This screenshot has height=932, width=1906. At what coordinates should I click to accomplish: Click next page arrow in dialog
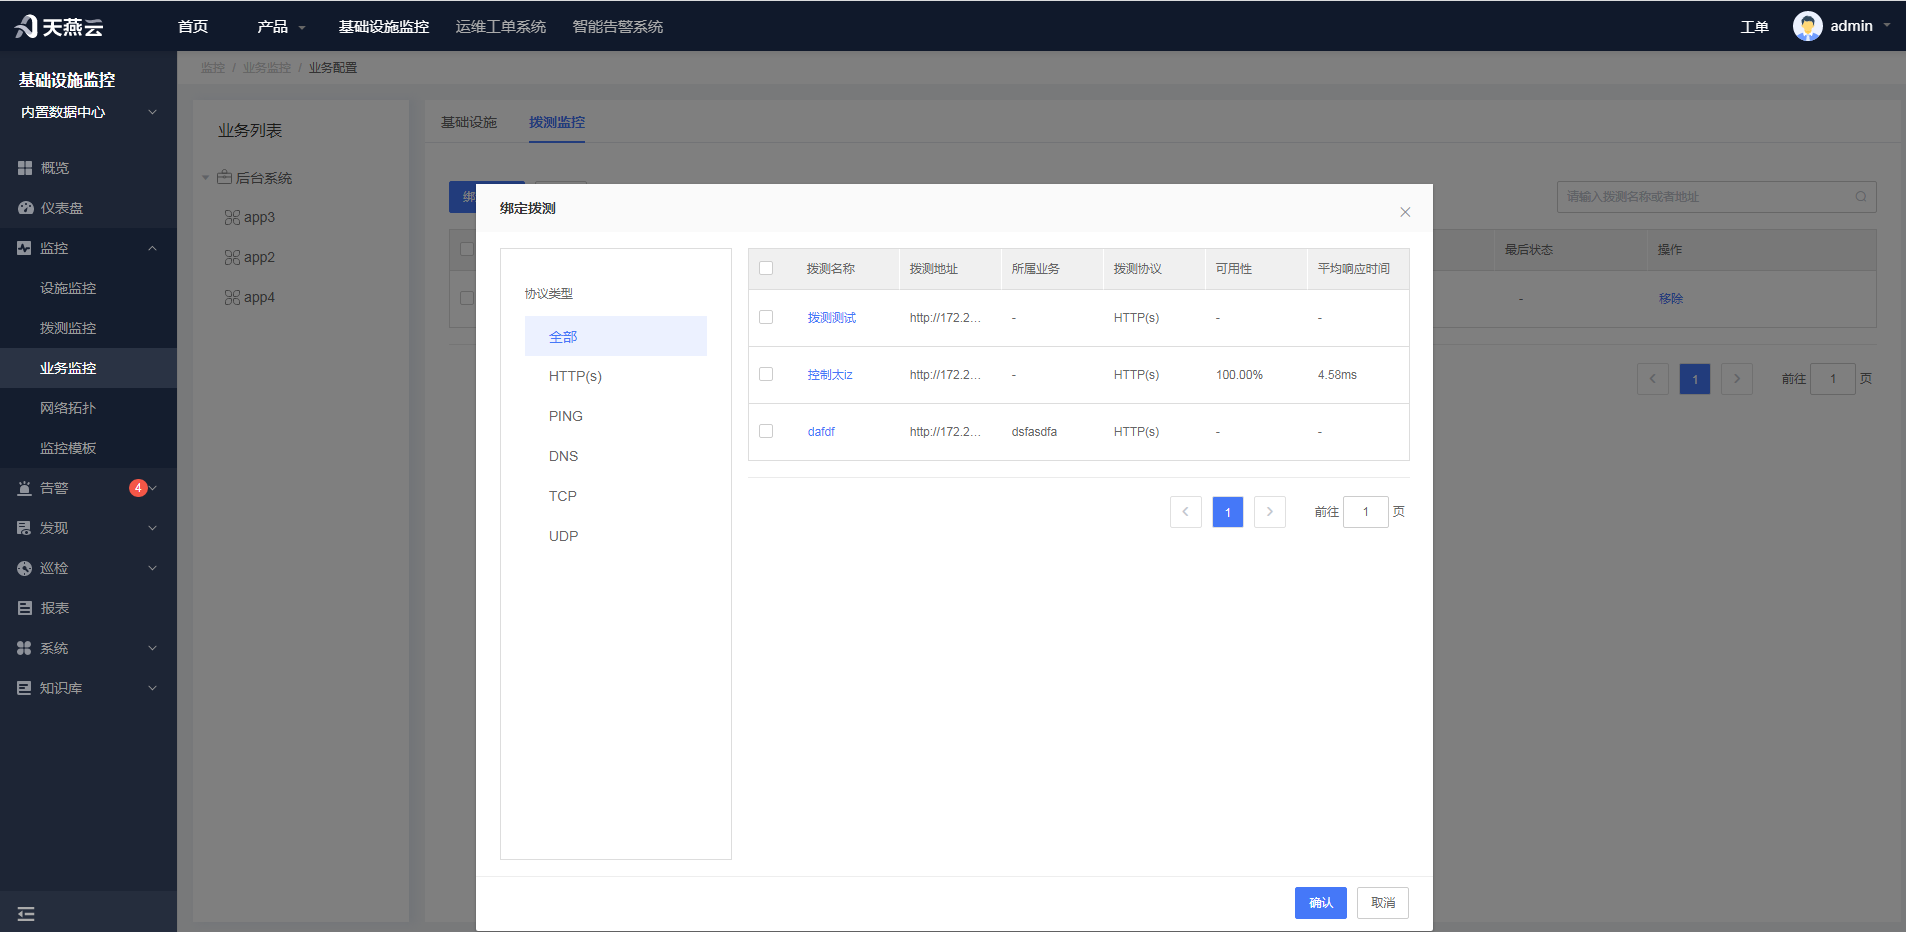[1270, 512]
